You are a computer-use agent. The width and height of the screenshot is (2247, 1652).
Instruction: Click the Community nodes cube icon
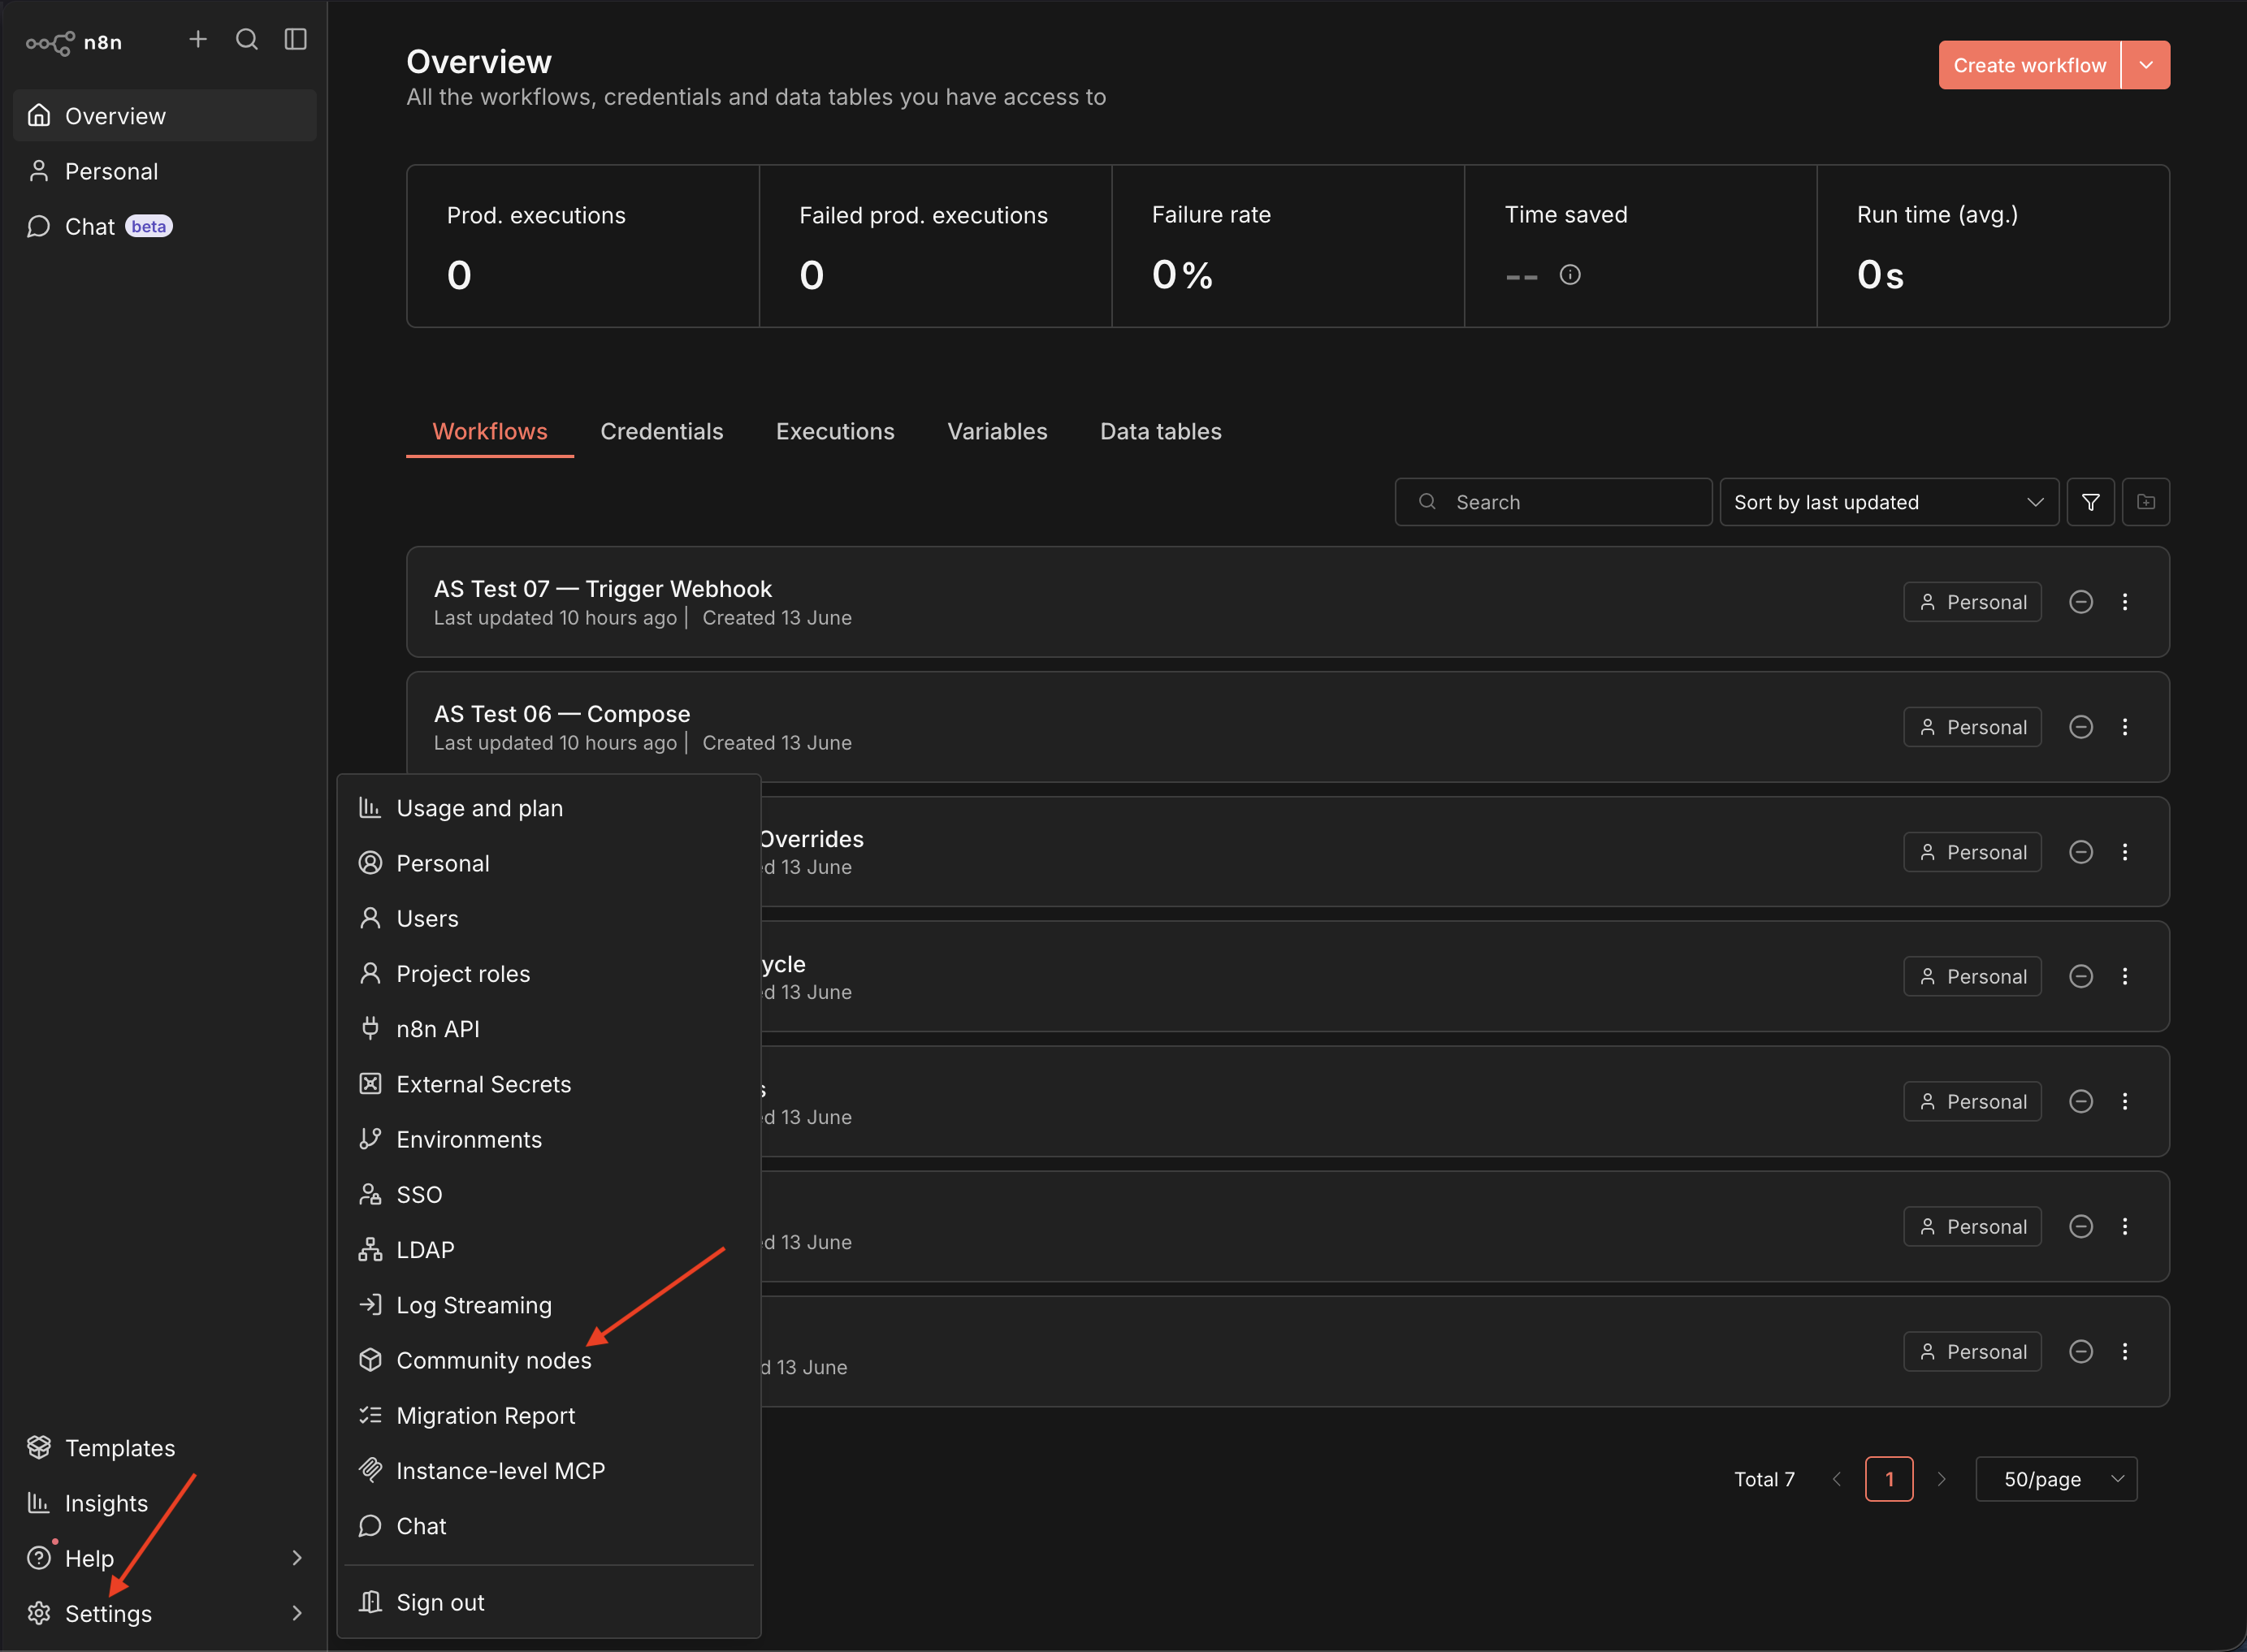370,1360
